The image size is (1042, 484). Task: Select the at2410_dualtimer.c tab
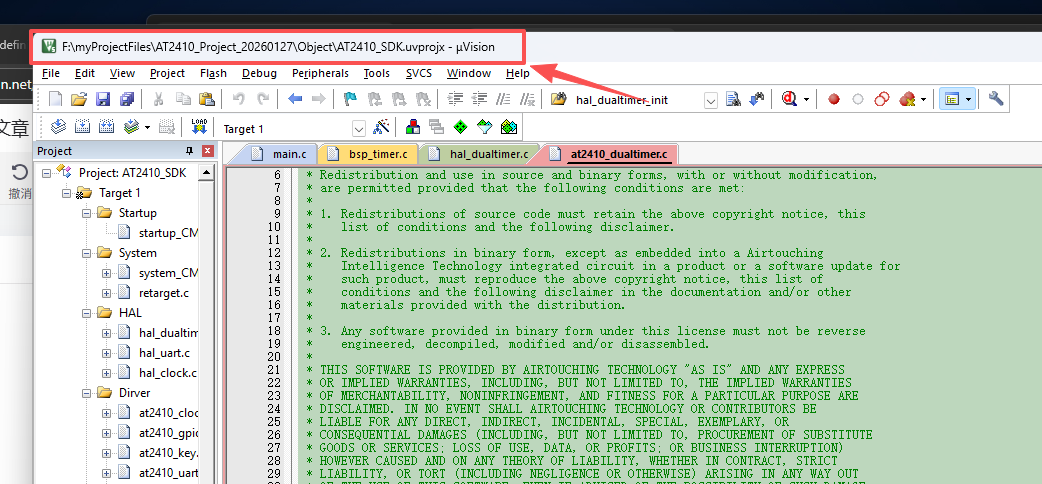[x=611, y=154]
